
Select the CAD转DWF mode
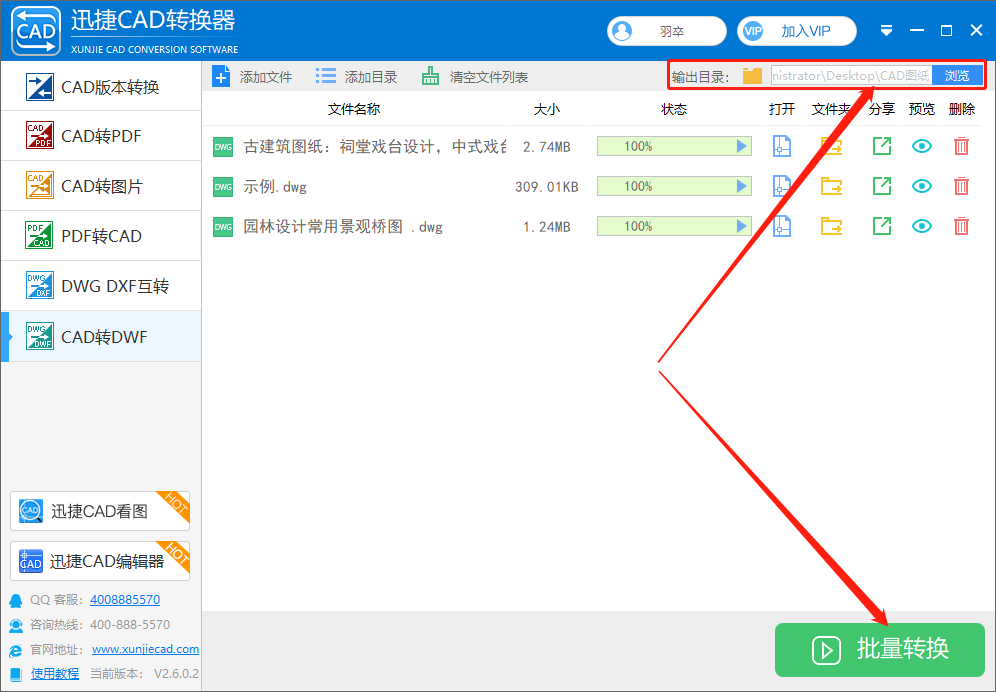102,336
